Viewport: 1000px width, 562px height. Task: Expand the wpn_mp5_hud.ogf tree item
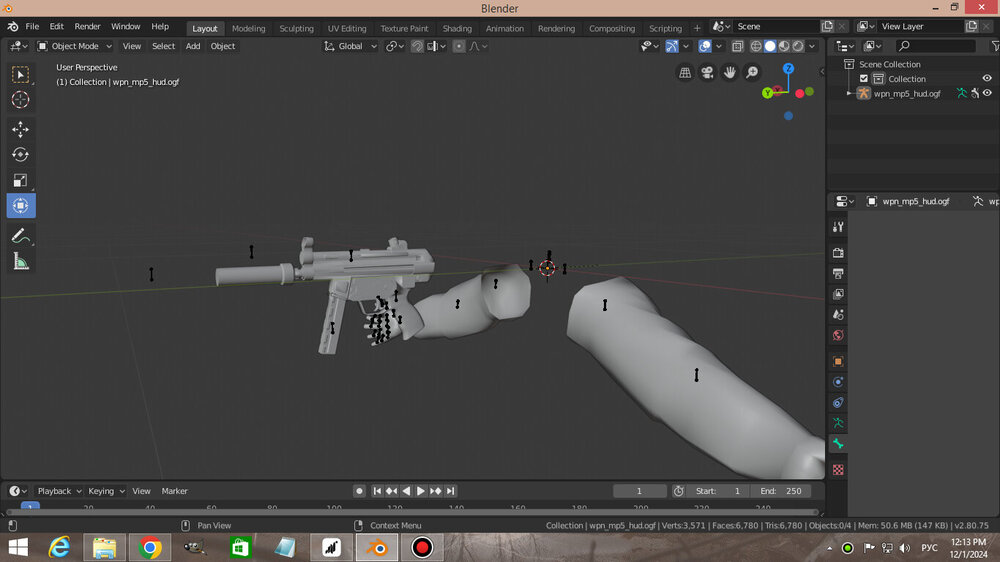pyautogui.click(x=849, y=93)
